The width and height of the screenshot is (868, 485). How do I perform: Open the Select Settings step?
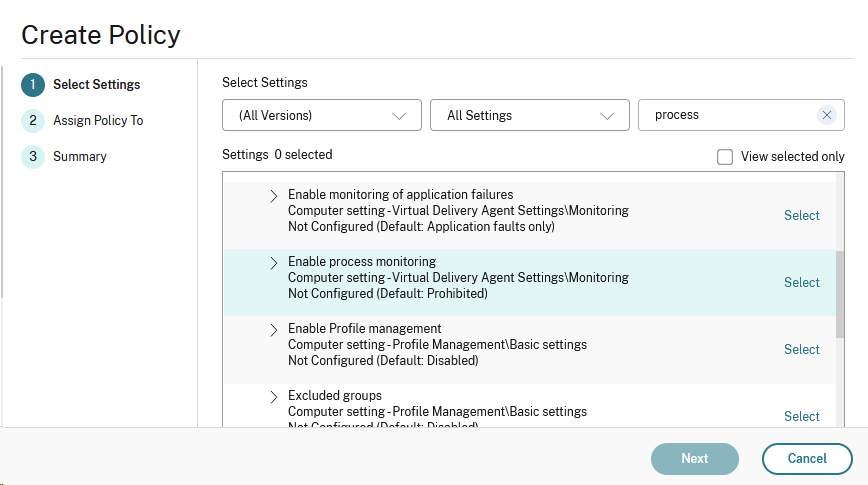(96, 85)
